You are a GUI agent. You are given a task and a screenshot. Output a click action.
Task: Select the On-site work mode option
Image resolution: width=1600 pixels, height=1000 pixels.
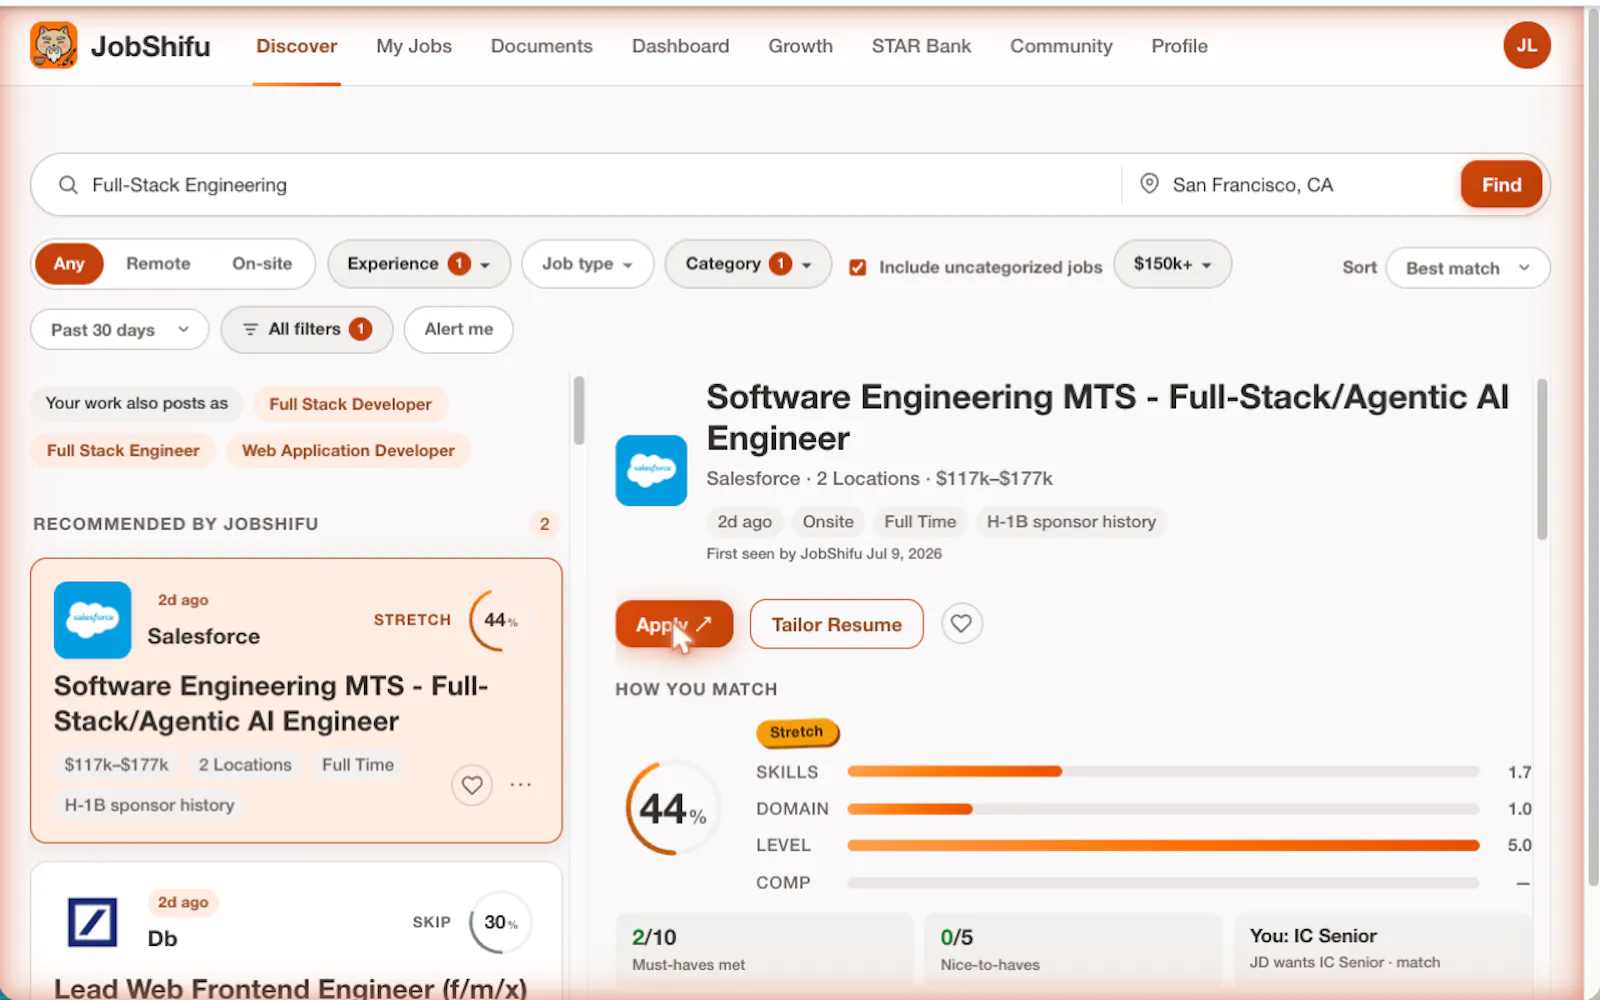262,264
